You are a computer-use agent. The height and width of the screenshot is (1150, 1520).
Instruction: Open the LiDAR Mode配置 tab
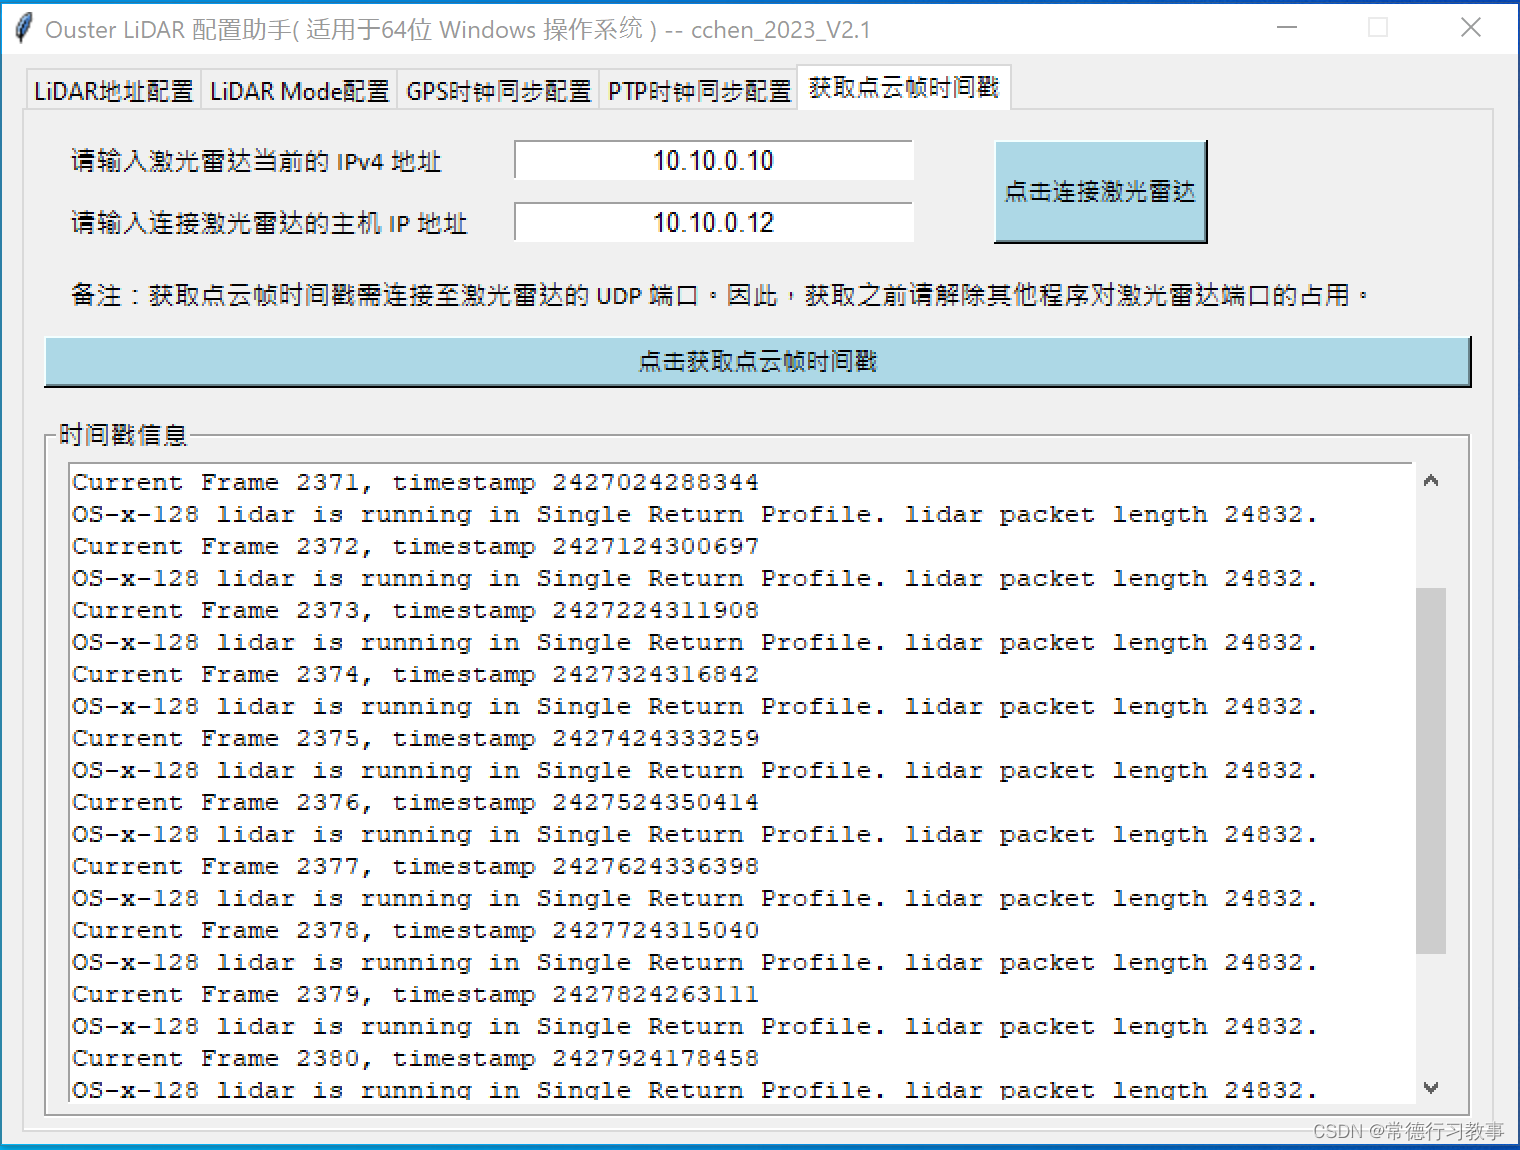(x=298, y=90)
